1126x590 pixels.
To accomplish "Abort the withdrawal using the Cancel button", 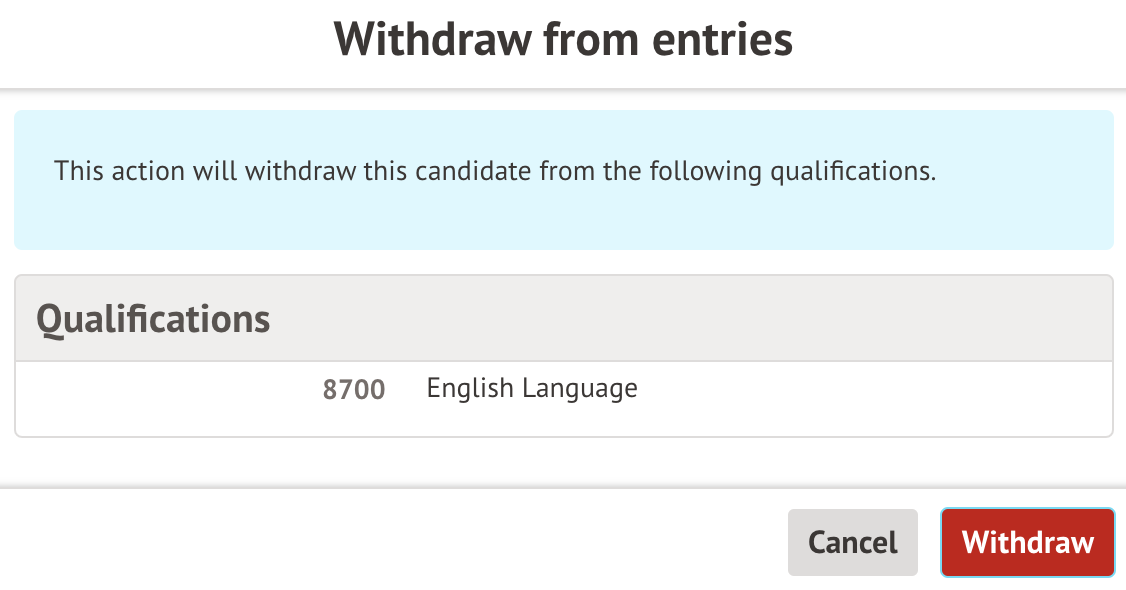I will [852, 543].
